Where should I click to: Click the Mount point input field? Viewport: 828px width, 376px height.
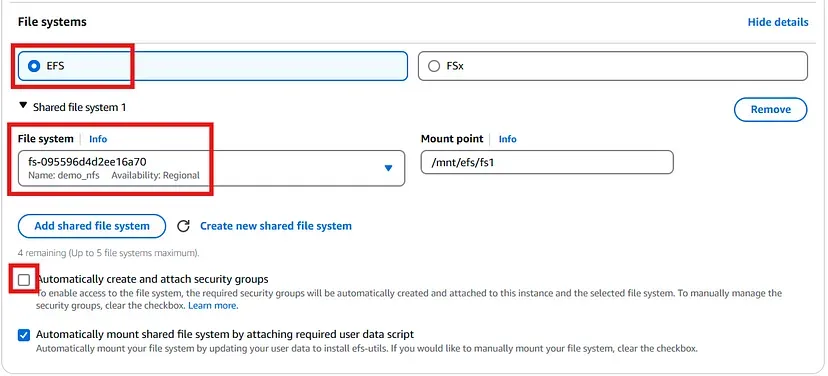pos(547,162)
